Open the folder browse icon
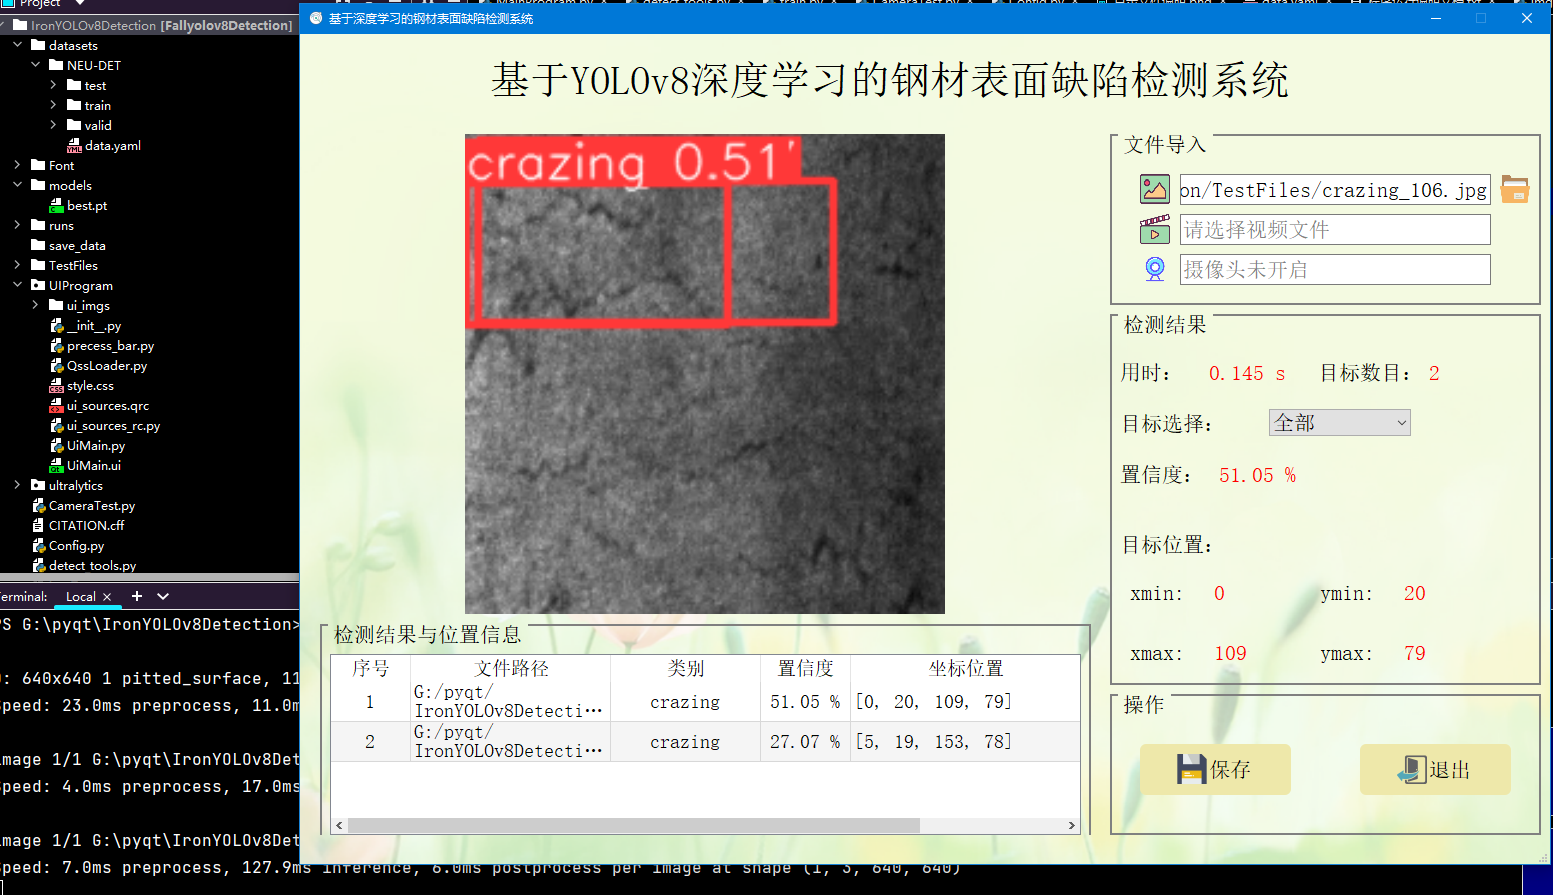Screen dimensions: 1553x895 coord(1514,189)
